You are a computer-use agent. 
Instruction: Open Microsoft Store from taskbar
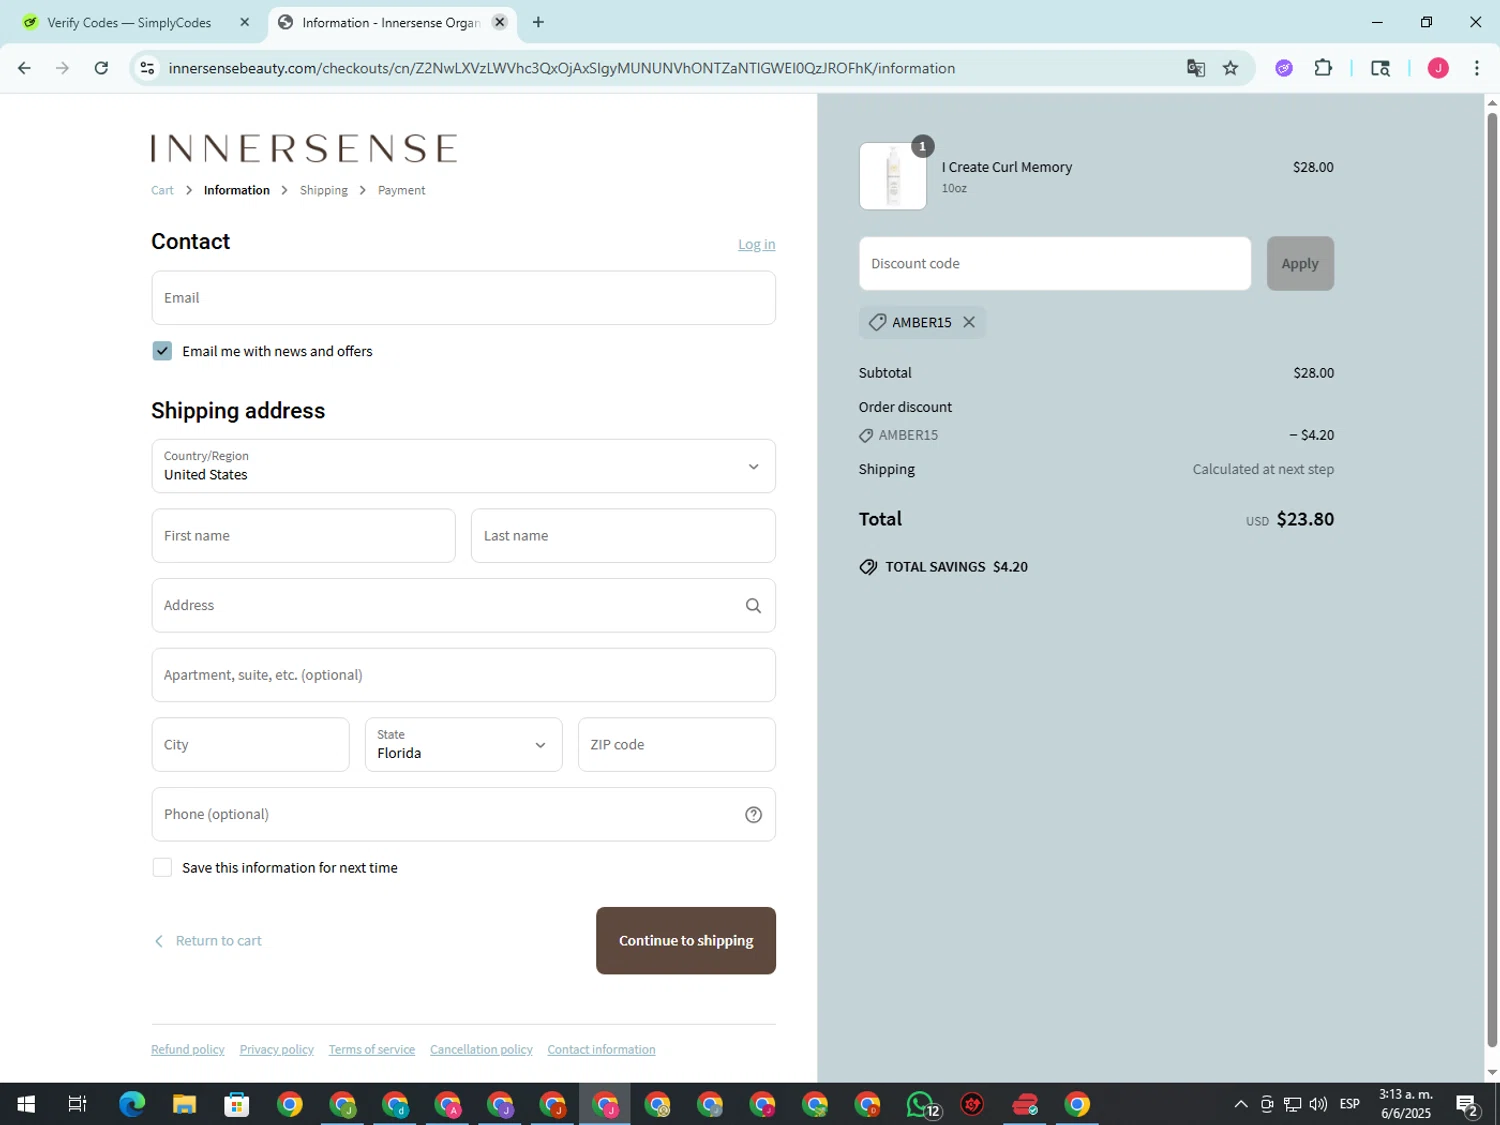[236, 1104]
